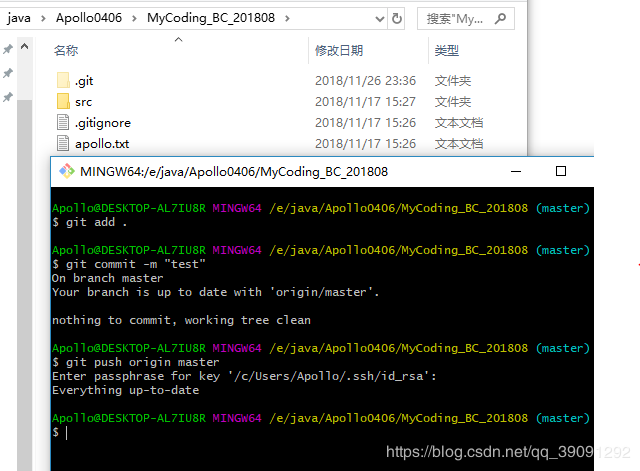Screen dimensions: 640x471
Task: Click the 'git push origin master' line
Action: pos(136,362)
